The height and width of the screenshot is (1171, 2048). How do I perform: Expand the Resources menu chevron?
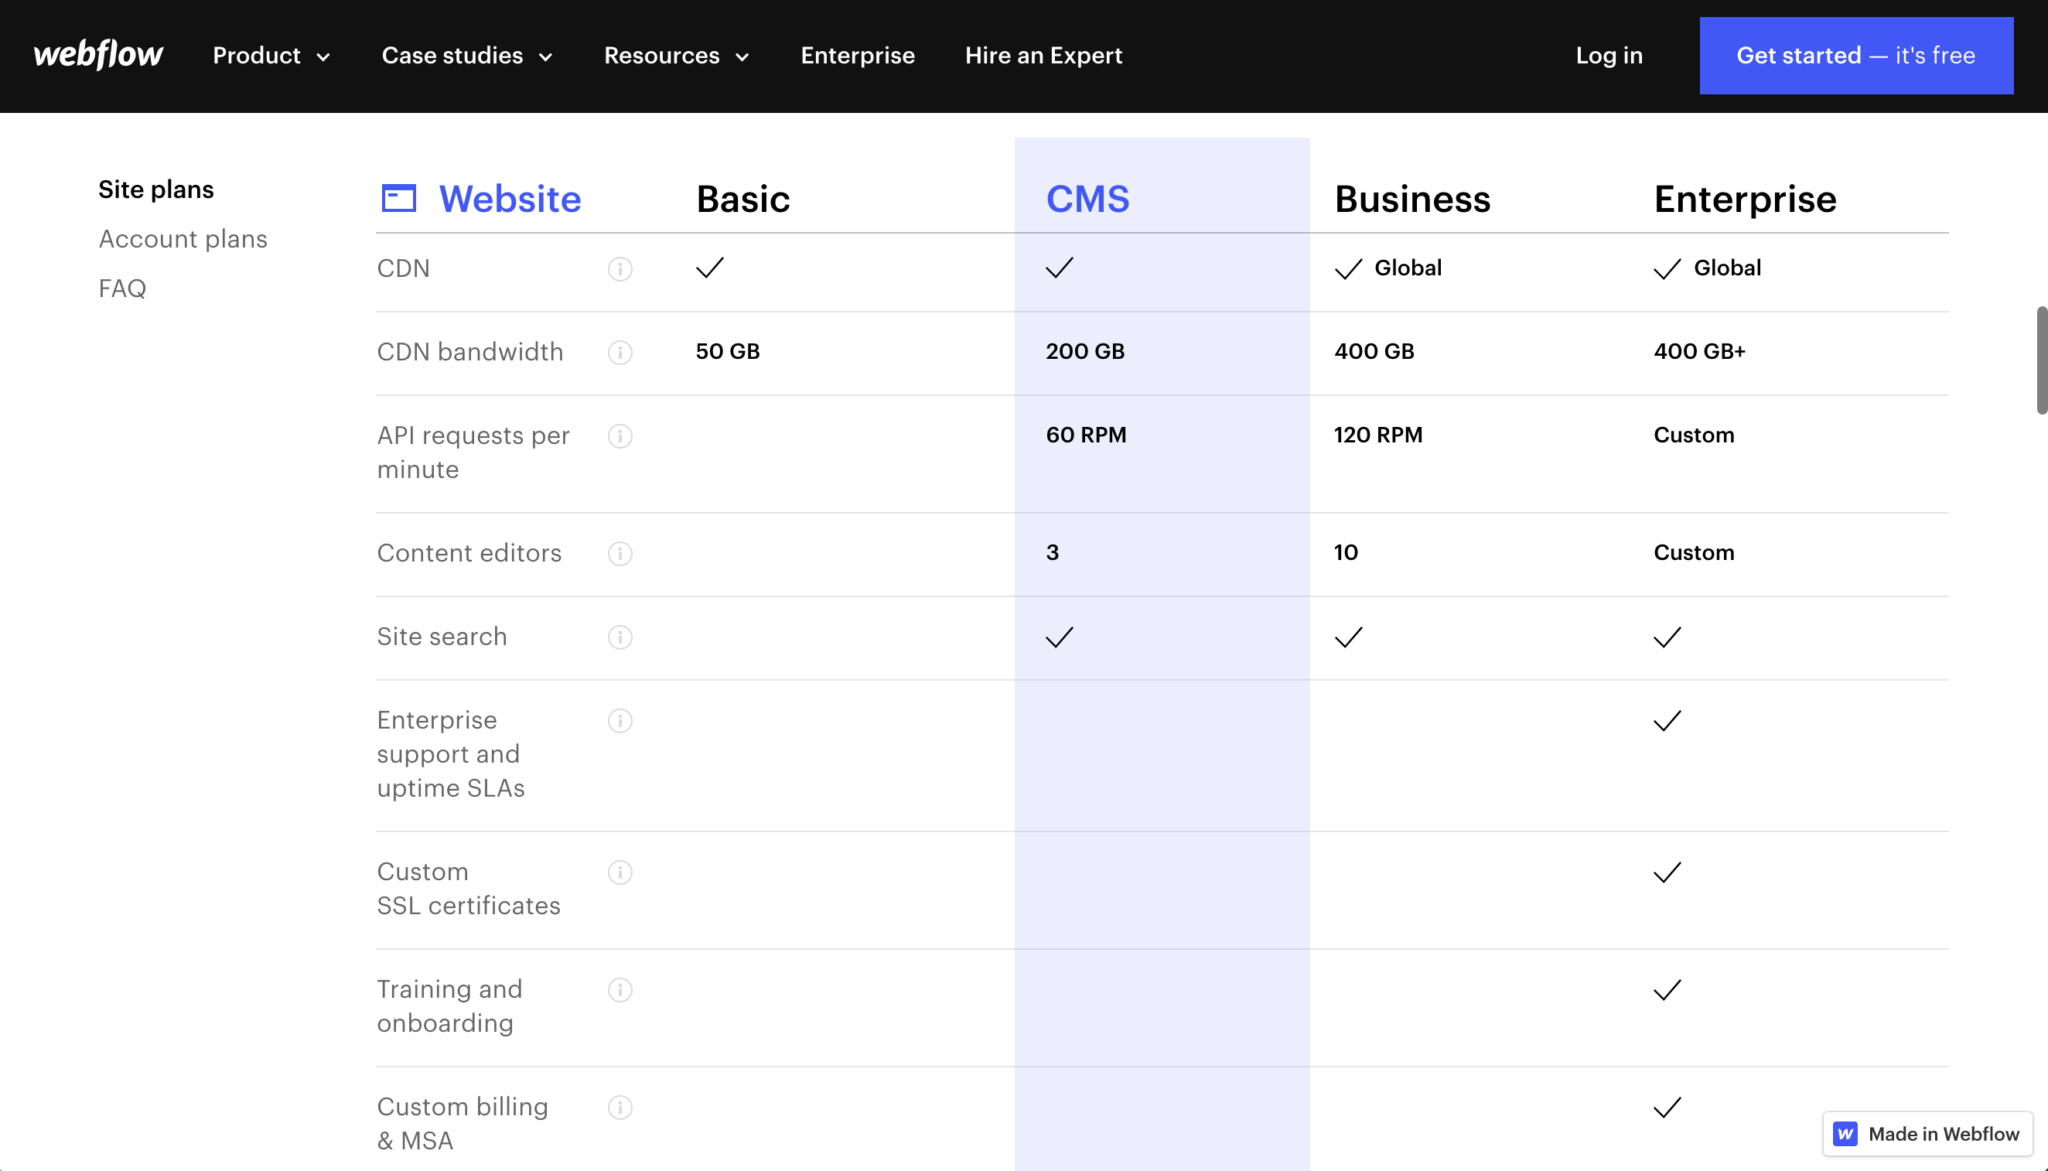click(742, 57)
